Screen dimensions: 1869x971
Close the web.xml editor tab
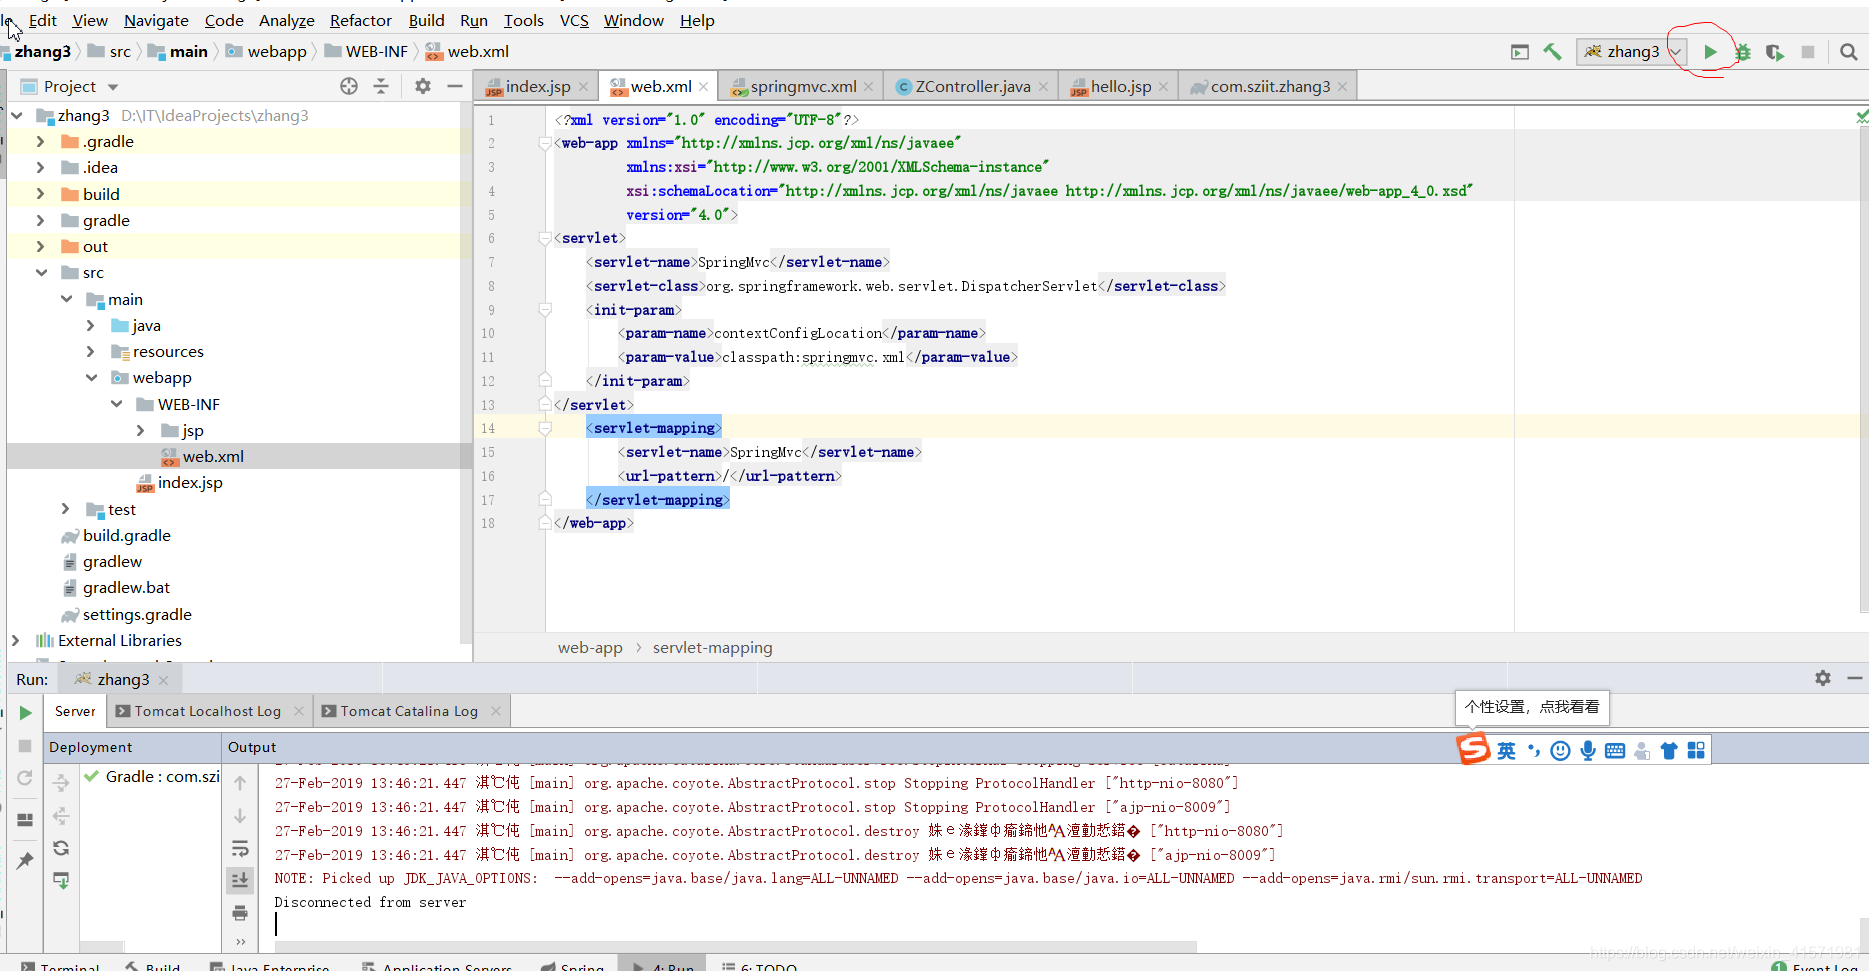(704, 87)
